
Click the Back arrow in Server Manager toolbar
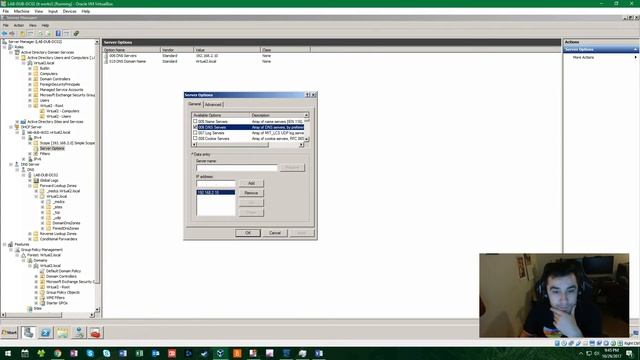click(4, 33)
